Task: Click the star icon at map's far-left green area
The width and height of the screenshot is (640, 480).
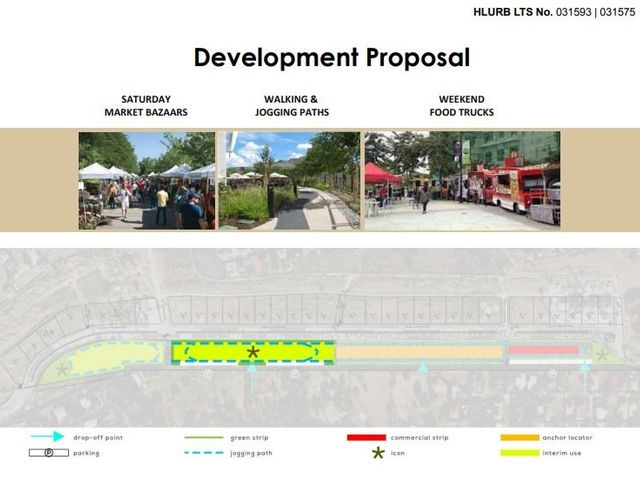Action: [62, 370]
